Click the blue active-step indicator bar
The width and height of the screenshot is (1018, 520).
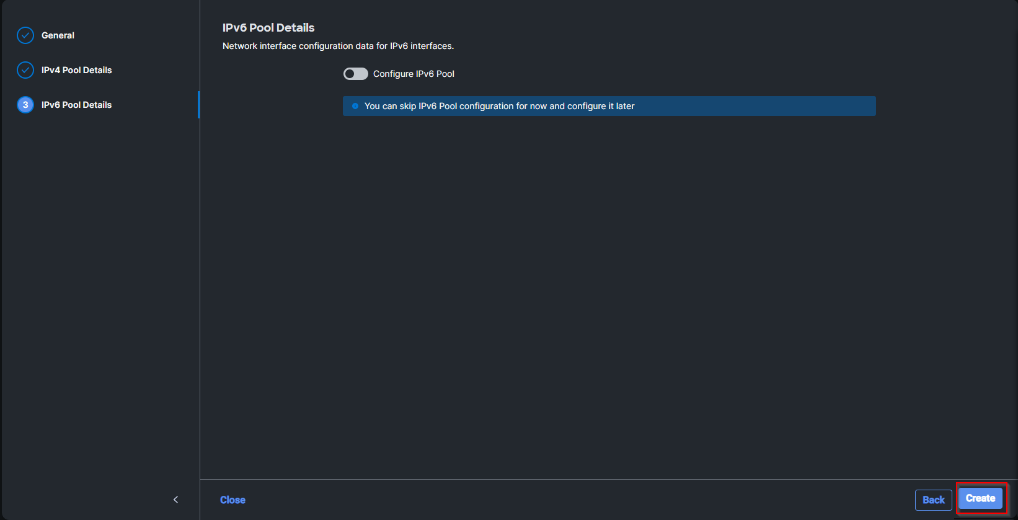(198, 105)
